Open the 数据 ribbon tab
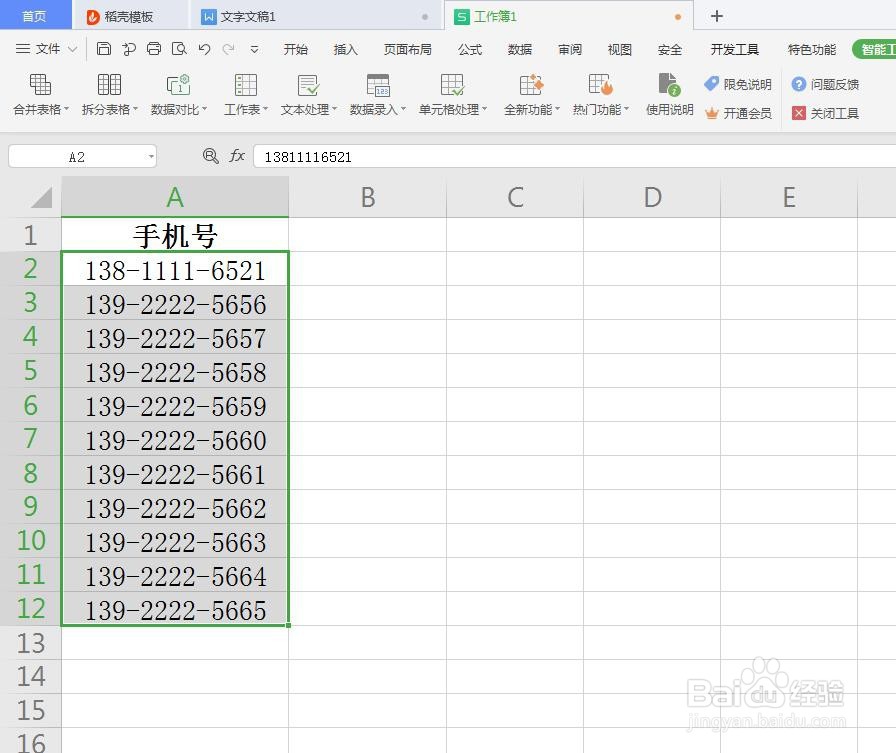Screen dimensions: 896x753 pyautogui.click(x=519, y=50)
